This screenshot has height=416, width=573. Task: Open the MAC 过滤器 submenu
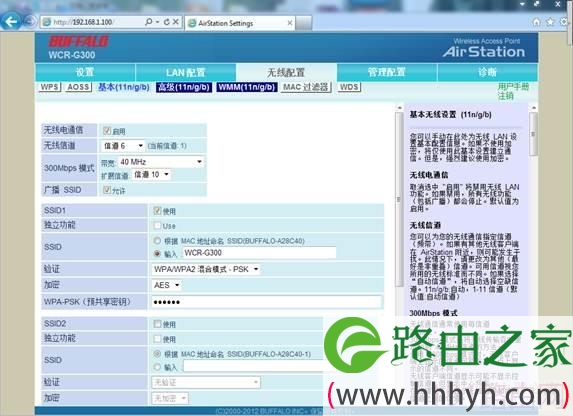point(306,87)
